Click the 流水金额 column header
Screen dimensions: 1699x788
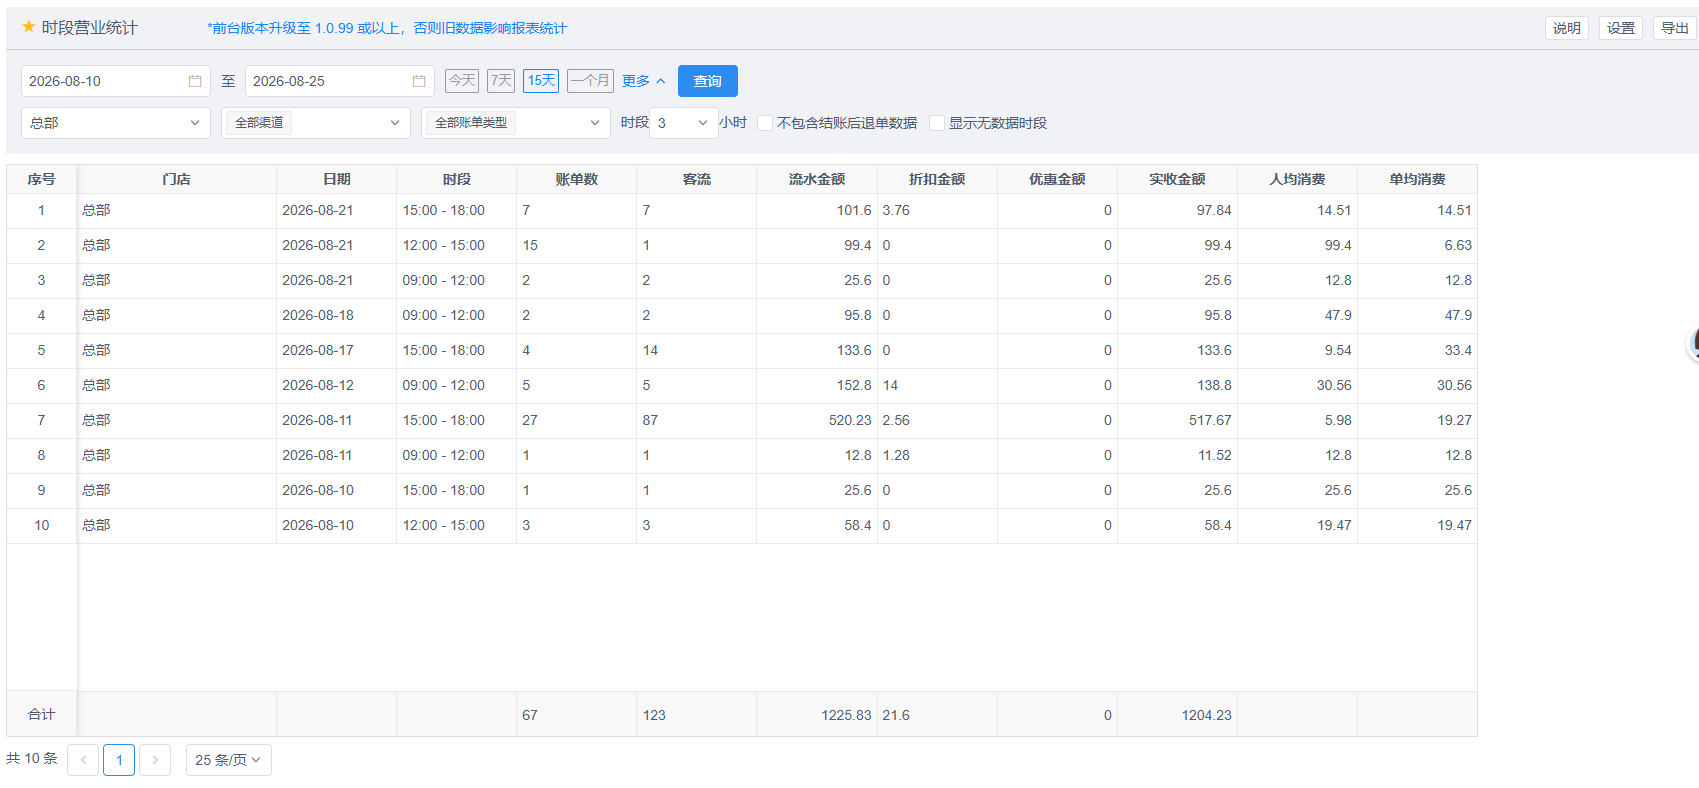817,179
